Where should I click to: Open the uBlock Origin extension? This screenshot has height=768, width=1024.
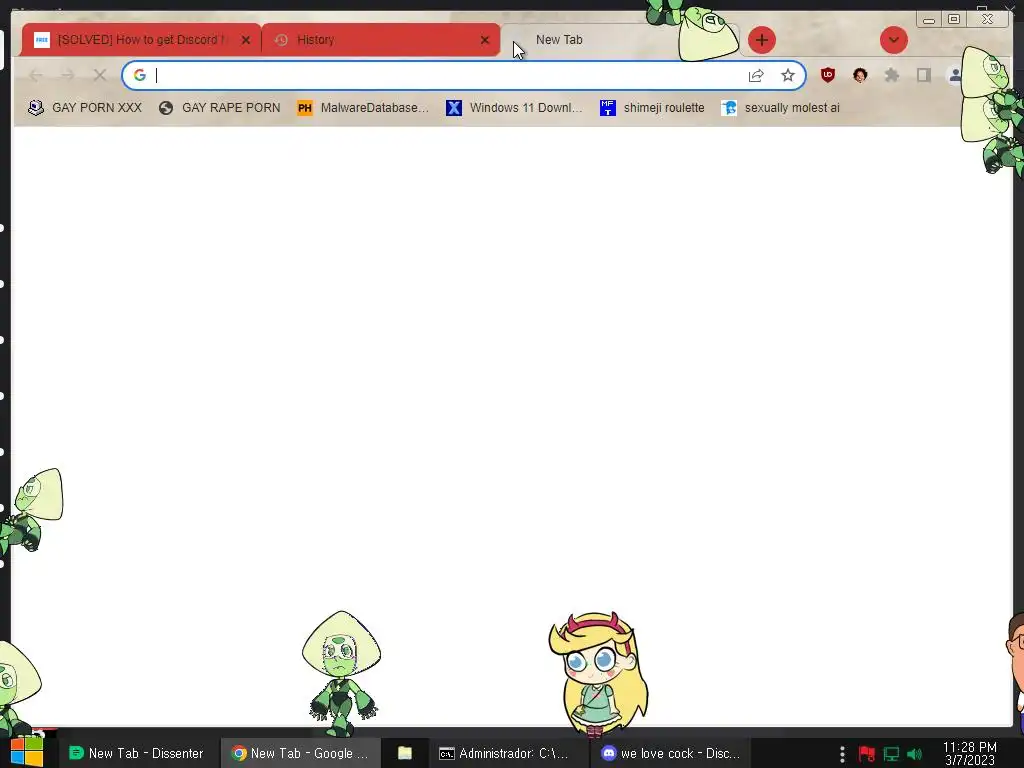click(x=827, y=76)
